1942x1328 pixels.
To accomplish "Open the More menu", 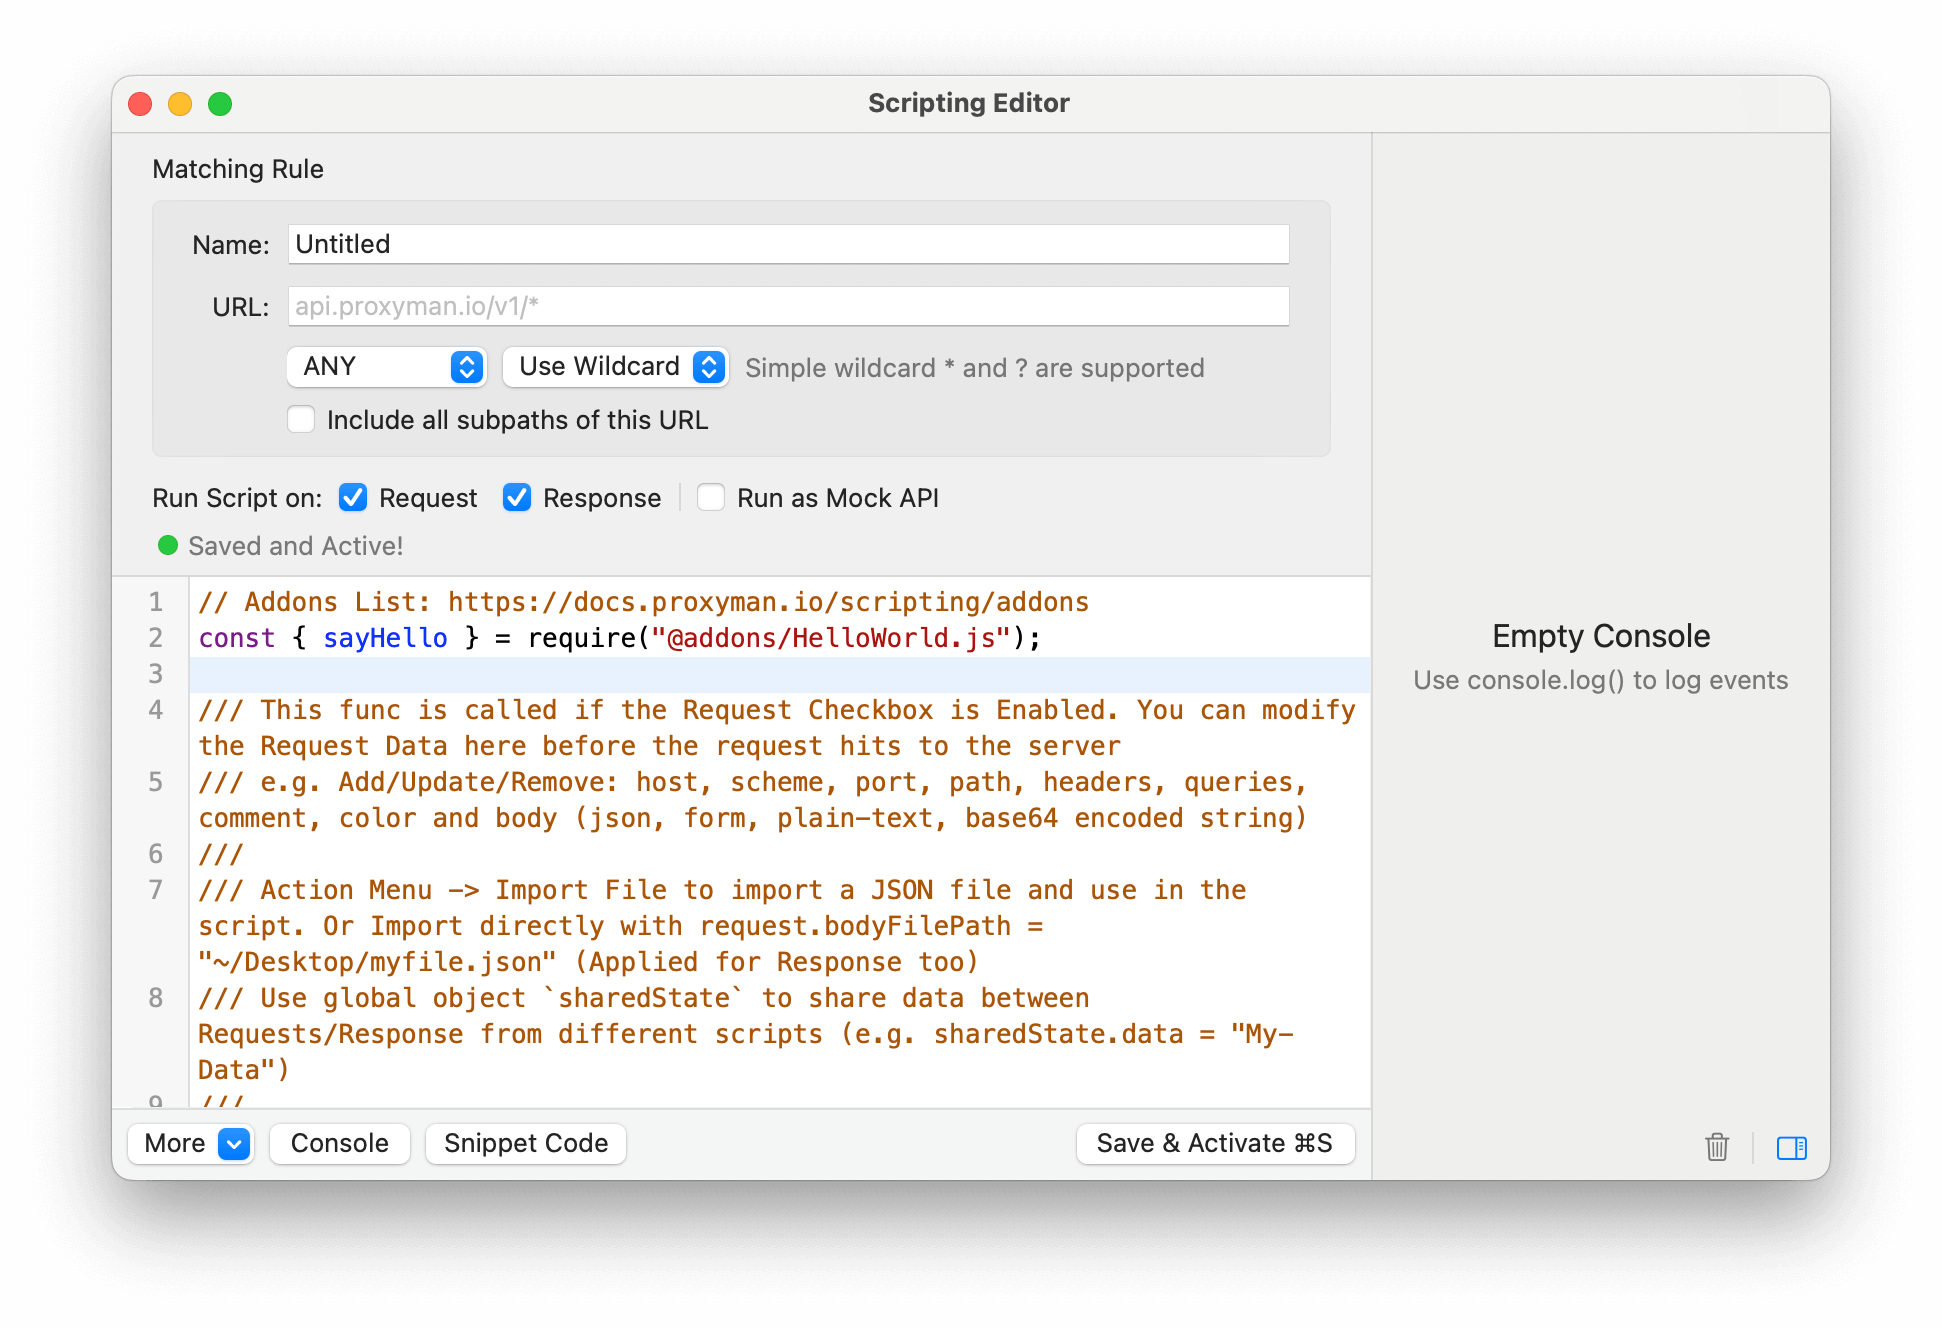I will click(x=176, y=1144).
